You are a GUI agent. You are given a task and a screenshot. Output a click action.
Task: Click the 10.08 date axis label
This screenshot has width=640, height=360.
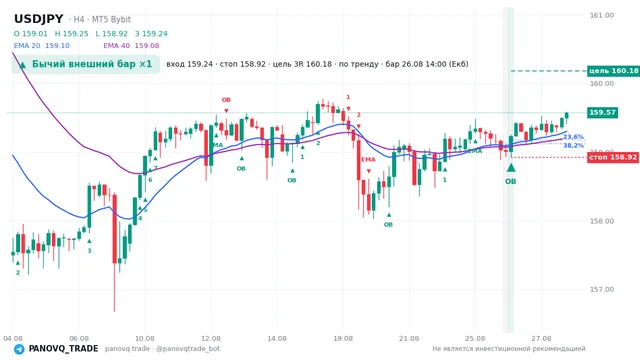(144, 338)
